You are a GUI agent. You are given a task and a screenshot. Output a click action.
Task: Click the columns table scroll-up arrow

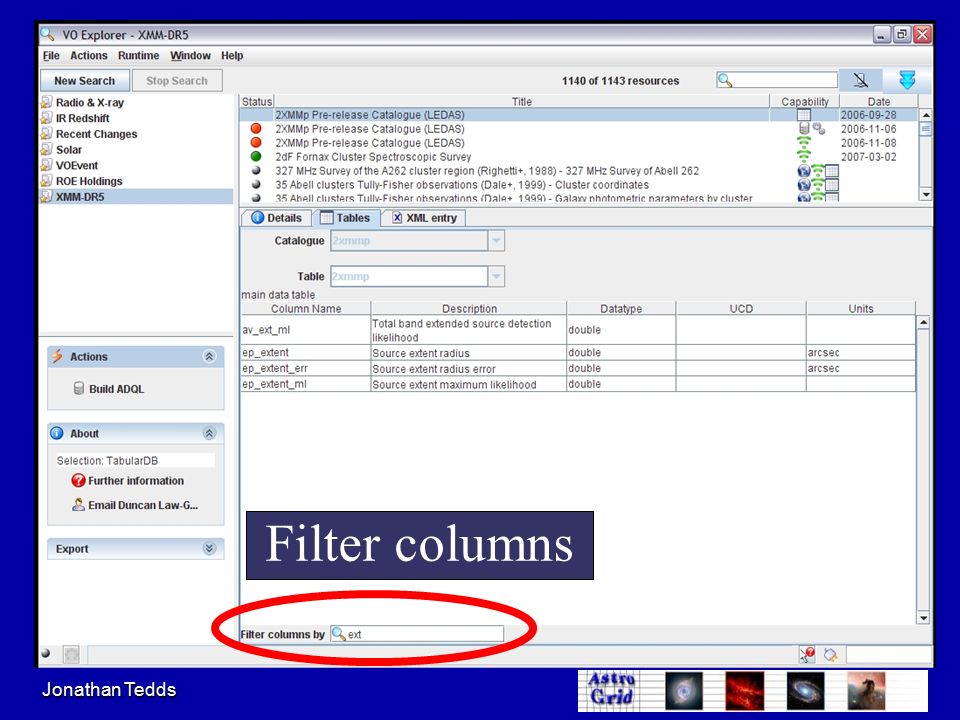tap(923, 323)
